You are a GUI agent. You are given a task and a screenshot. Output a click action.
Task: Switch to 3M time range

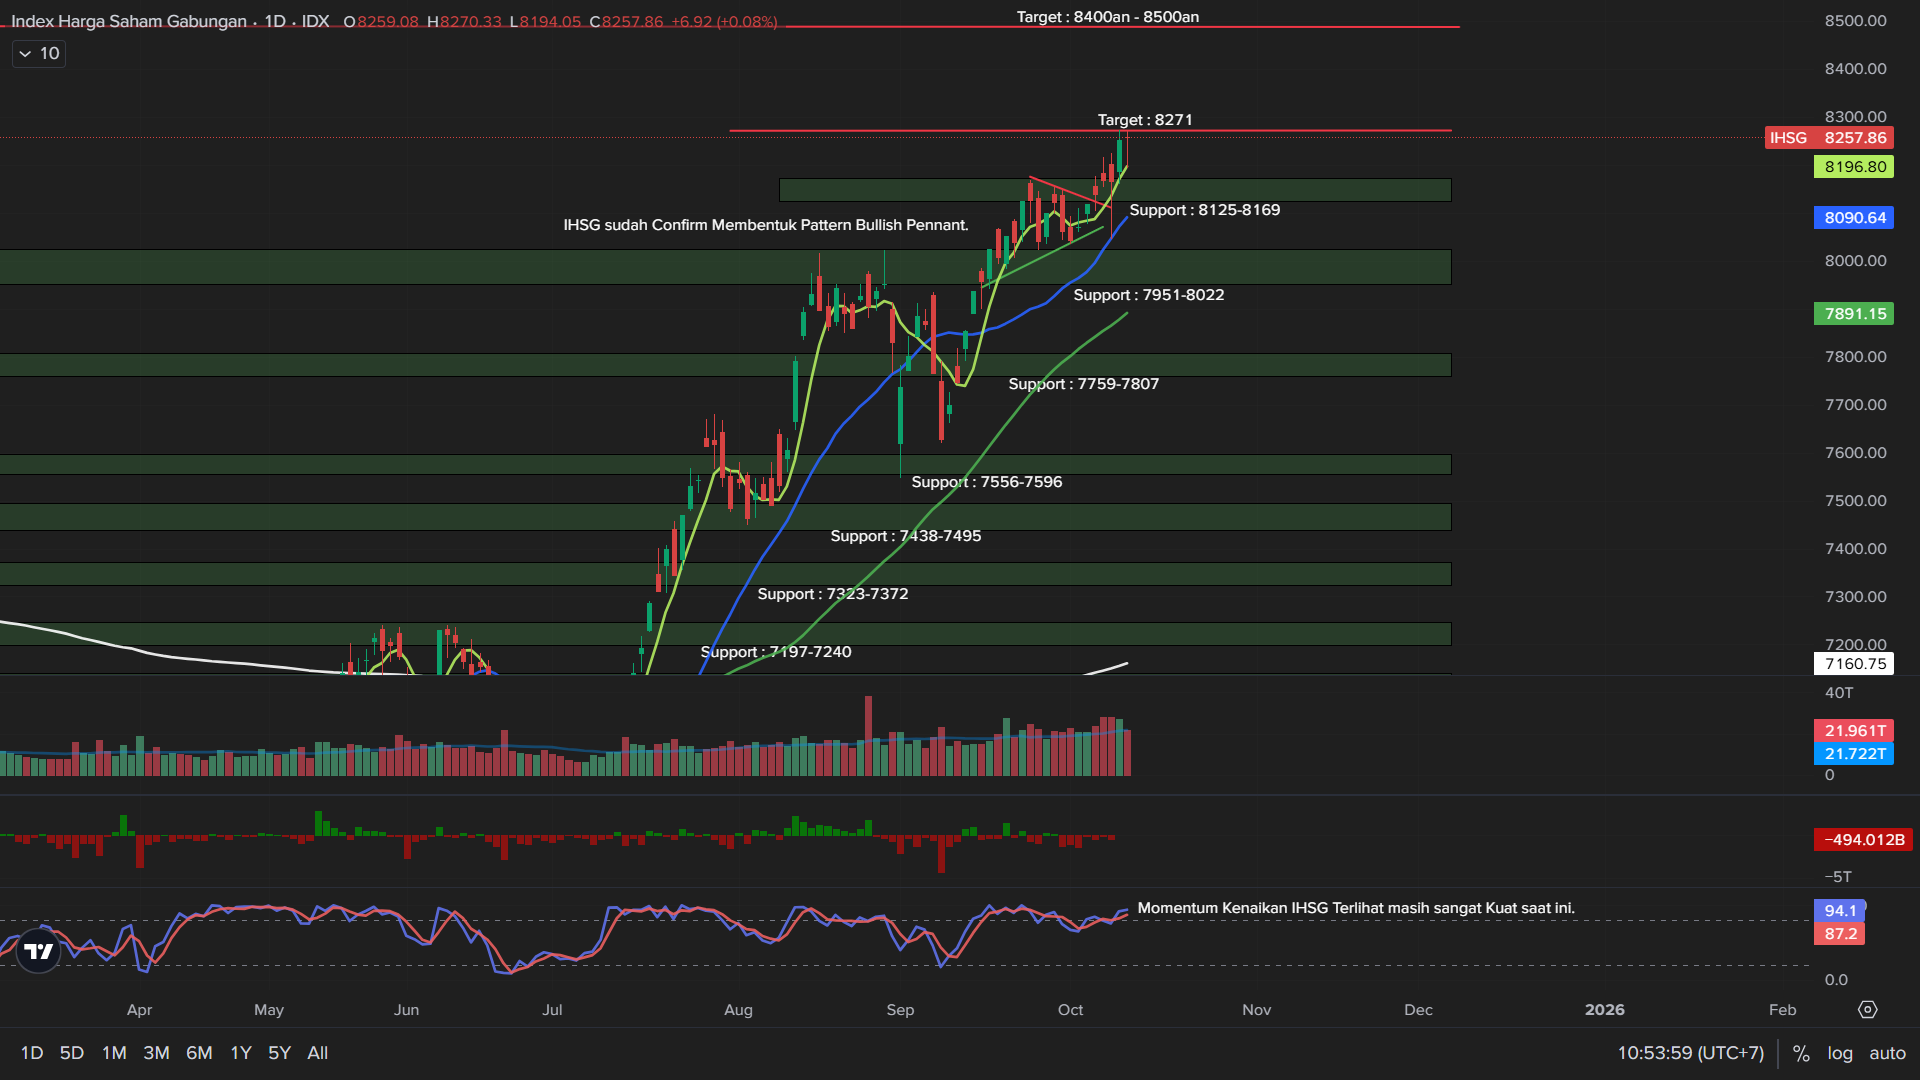pyautogui.click(x=156, y=1053)
